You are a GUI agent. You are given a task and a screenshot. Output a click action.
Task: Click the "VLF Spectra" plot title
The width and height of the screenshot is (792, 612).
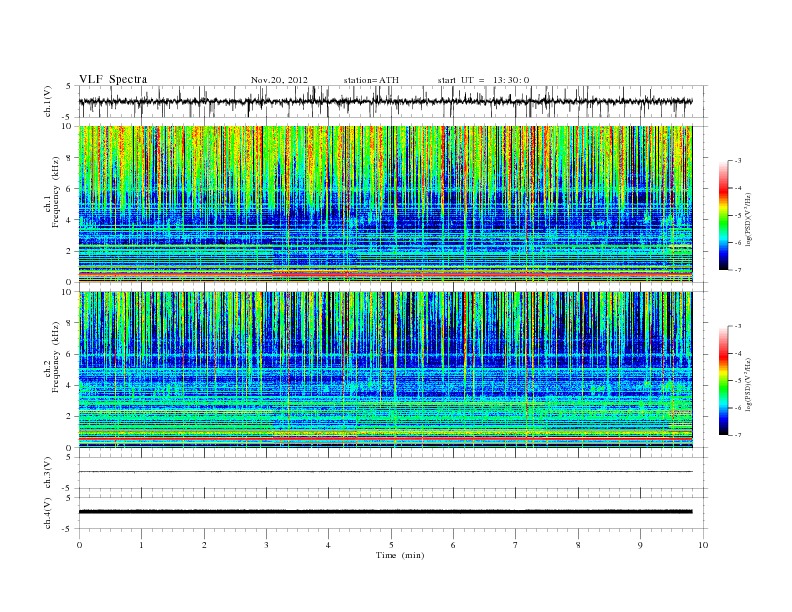tap(113, 79)
